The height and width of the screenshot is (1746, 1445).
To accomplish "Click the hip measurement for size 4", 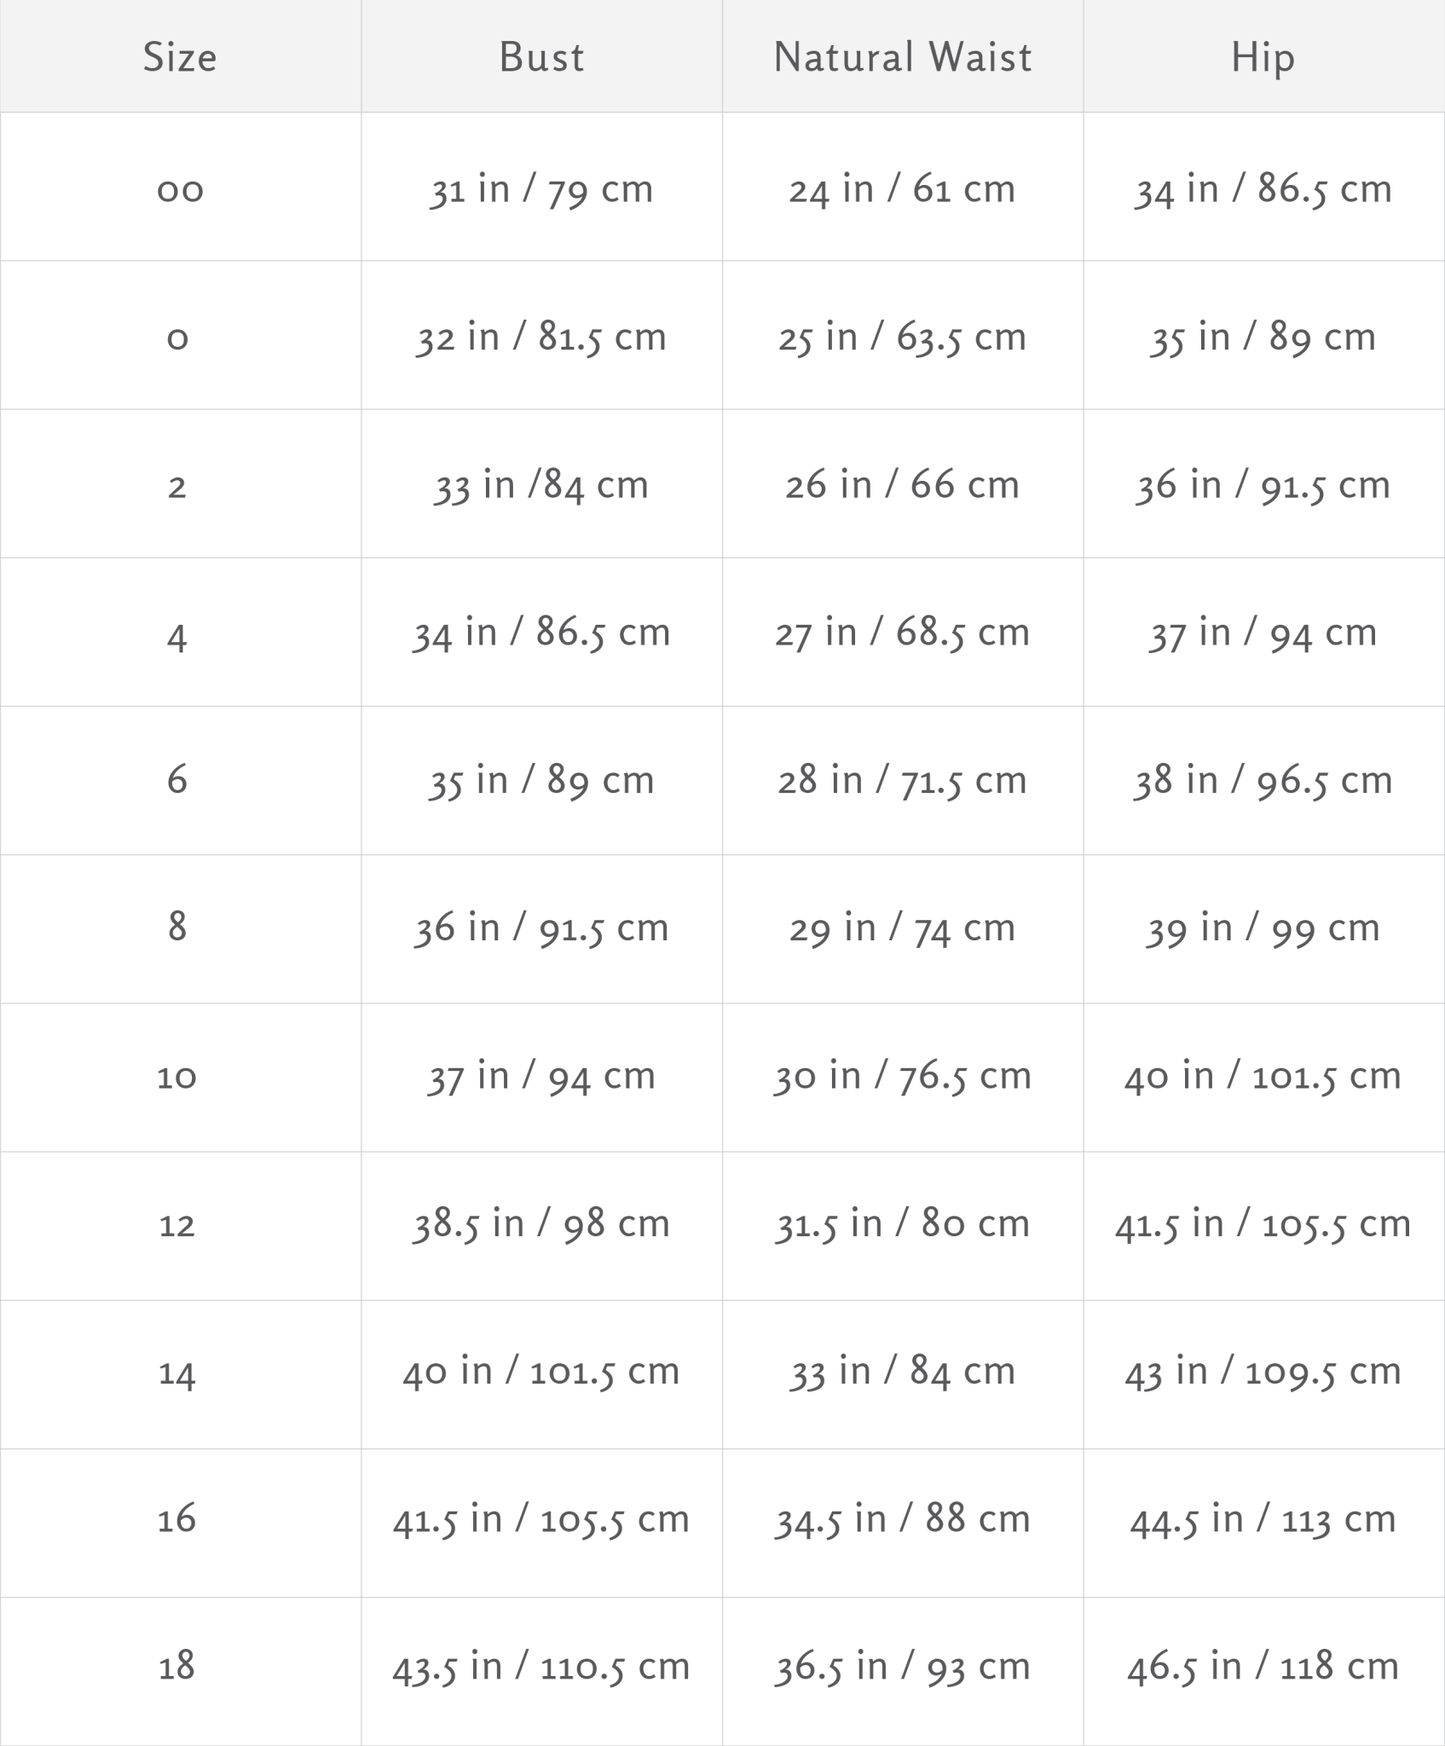I will pyautogui.click(x=1263, y=633).
